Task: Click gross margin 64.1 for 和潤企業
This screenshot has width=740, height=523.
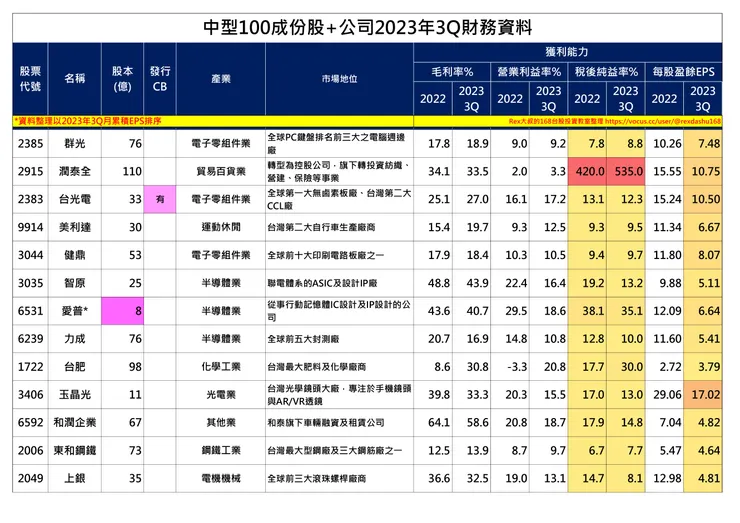Action: point(433,422)
